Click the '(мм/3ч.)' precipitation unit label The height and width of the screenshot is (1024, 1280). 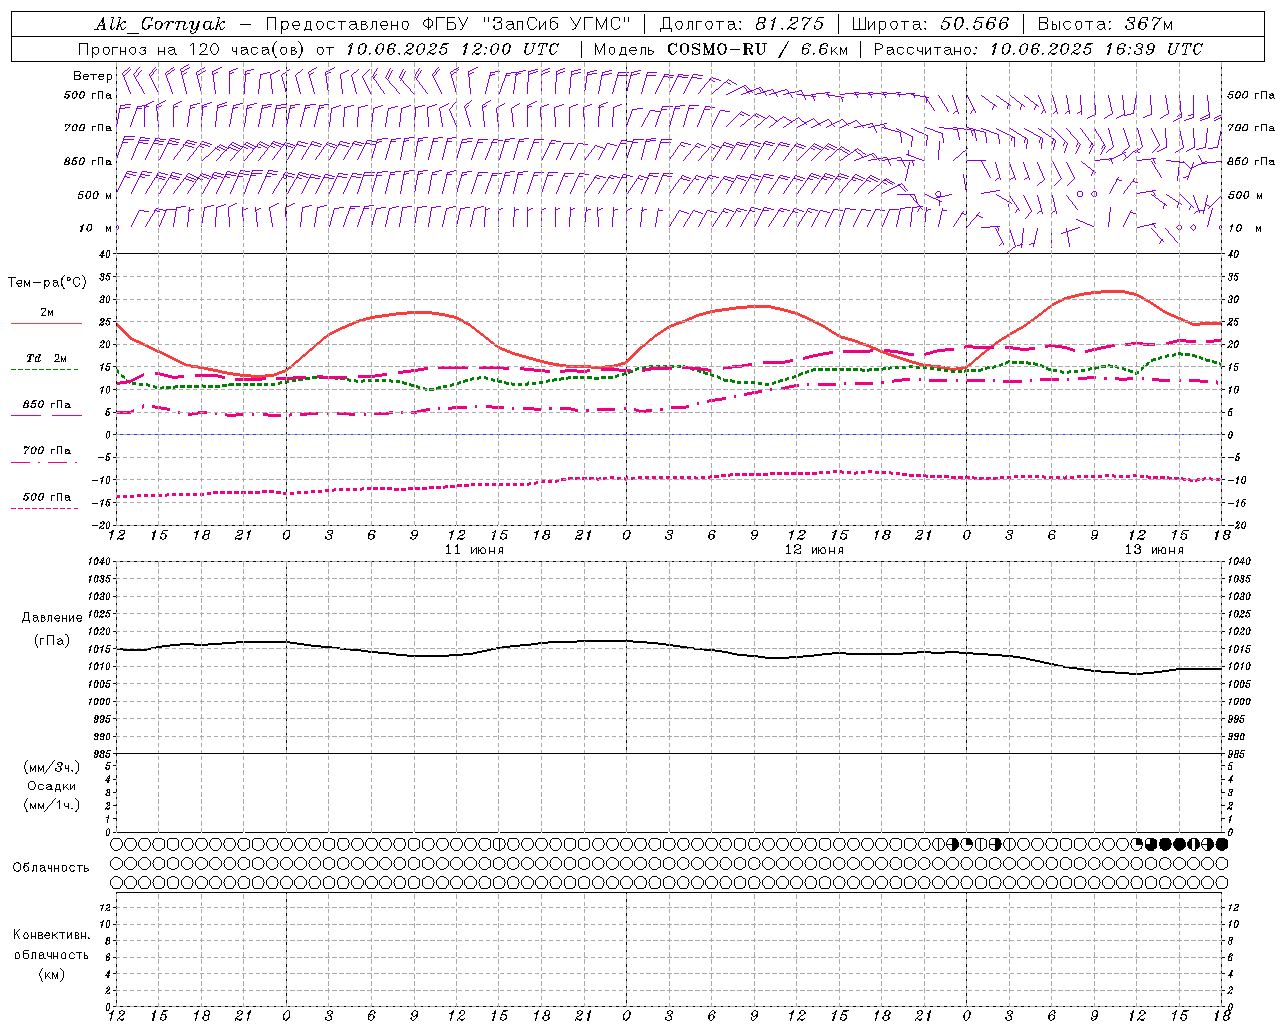[x=52, y=767]
